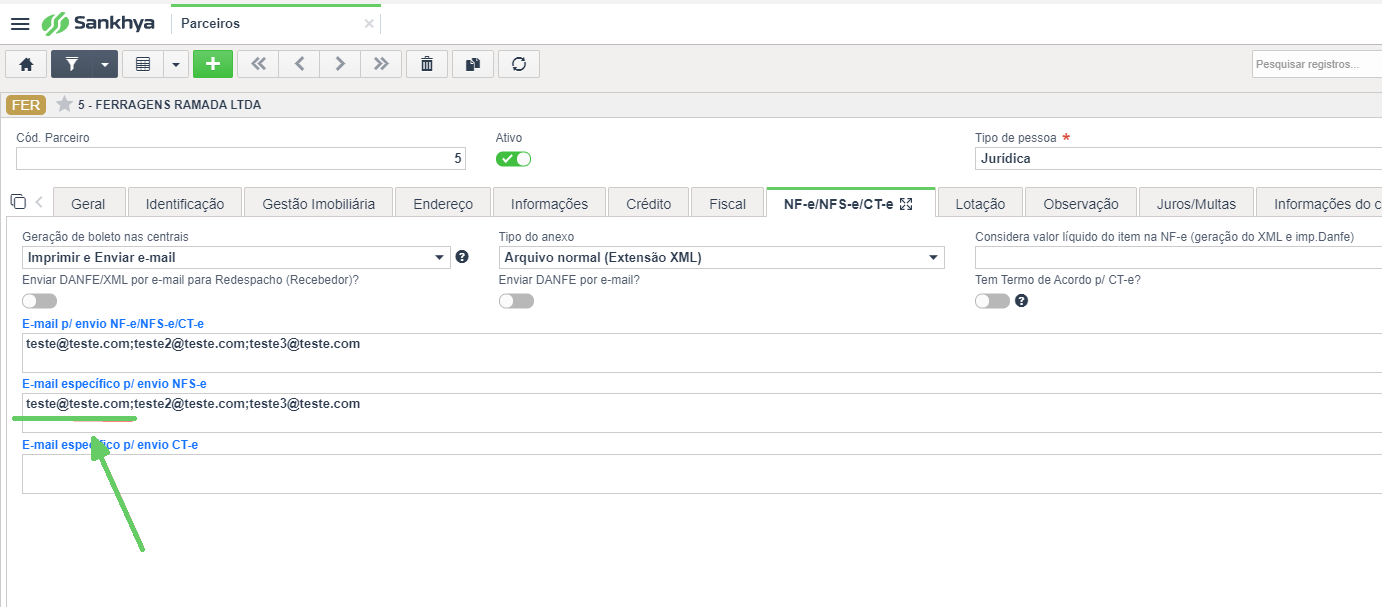Switch to the Crédito tab
Screen dimensions: 1382x607
click(648, 203)
